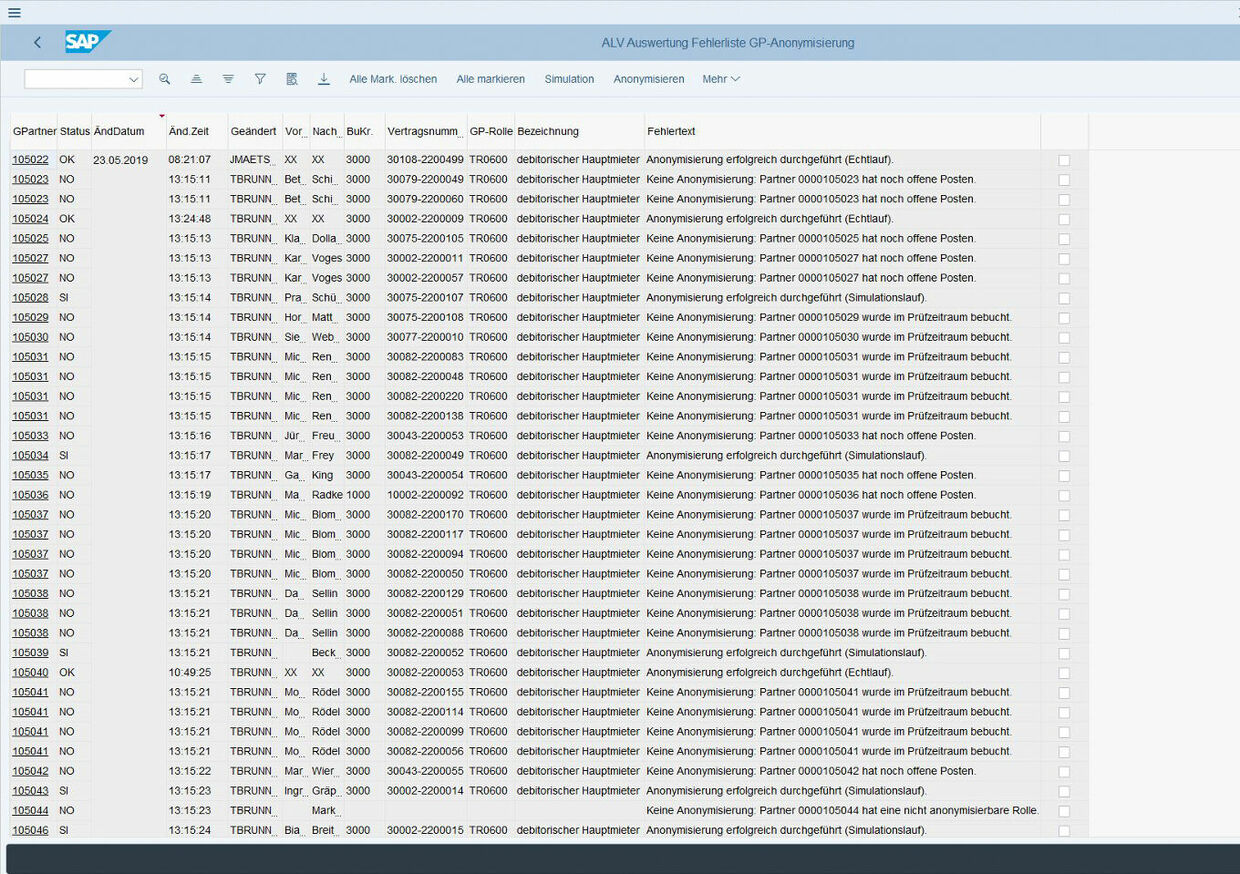
Task: Export list with the download icon
Action: tap(323, 79)
